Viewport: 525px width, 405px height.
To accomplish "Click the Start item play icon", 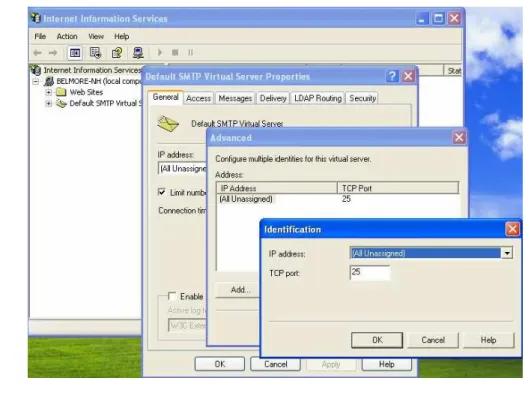I will pyautogui.click(x=160, y=53).
